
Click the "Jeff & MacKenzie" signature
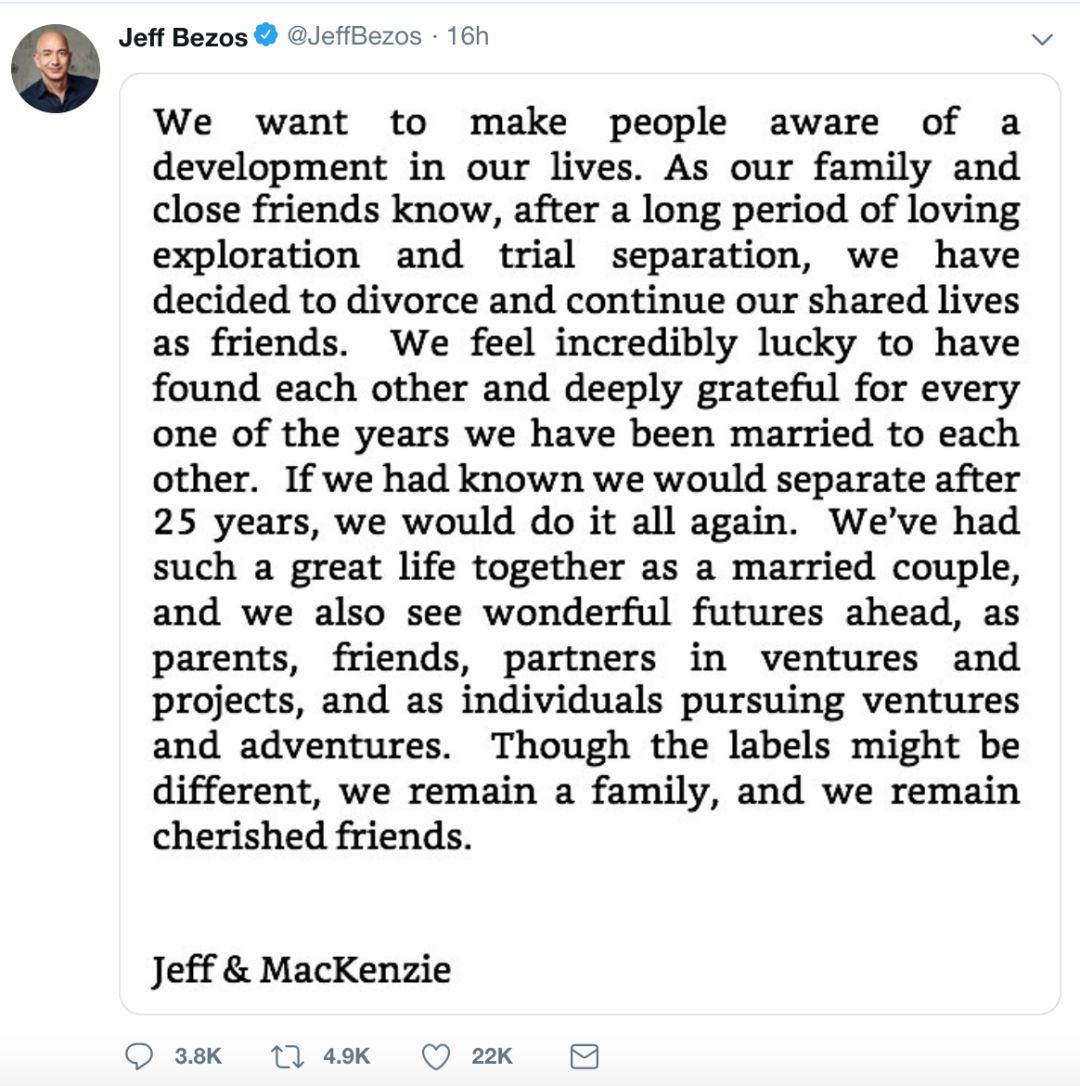(301, 969)
